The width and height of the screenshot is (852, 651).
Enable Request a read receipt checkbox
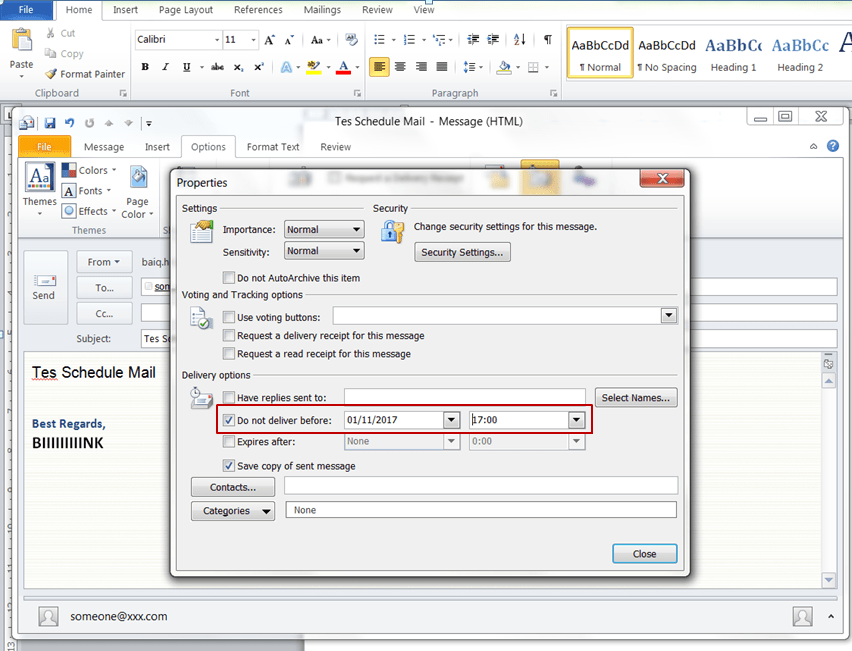229,354
